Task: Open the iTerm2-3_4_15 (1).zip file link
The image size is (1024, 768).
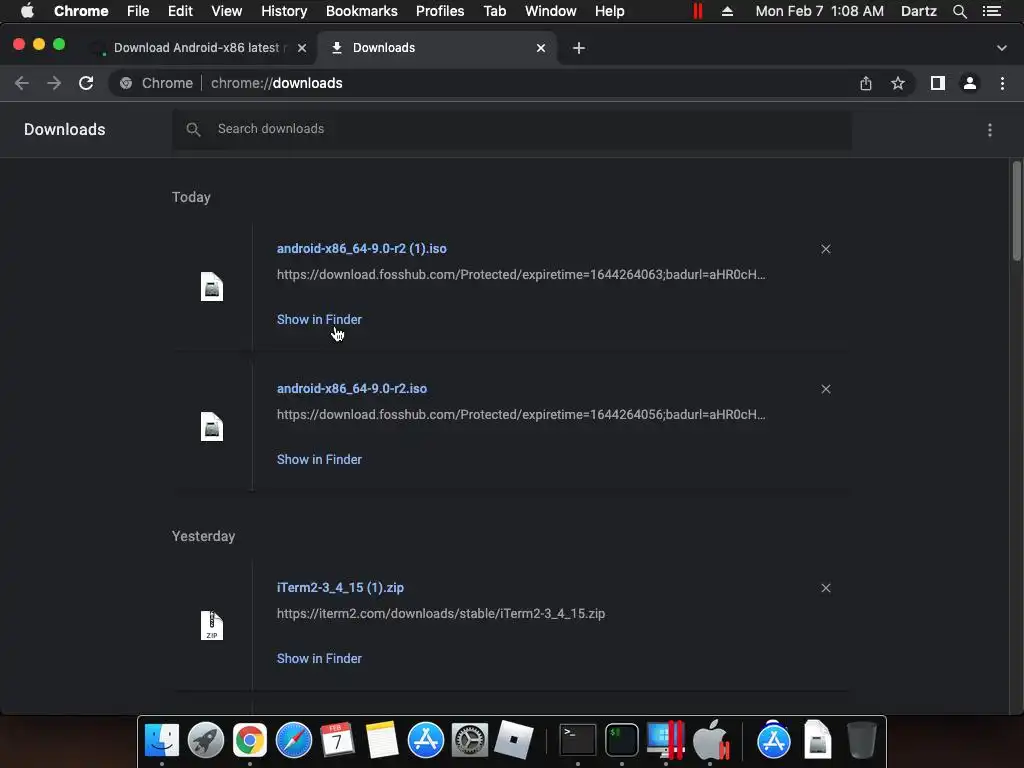Action: pos(340,587)
